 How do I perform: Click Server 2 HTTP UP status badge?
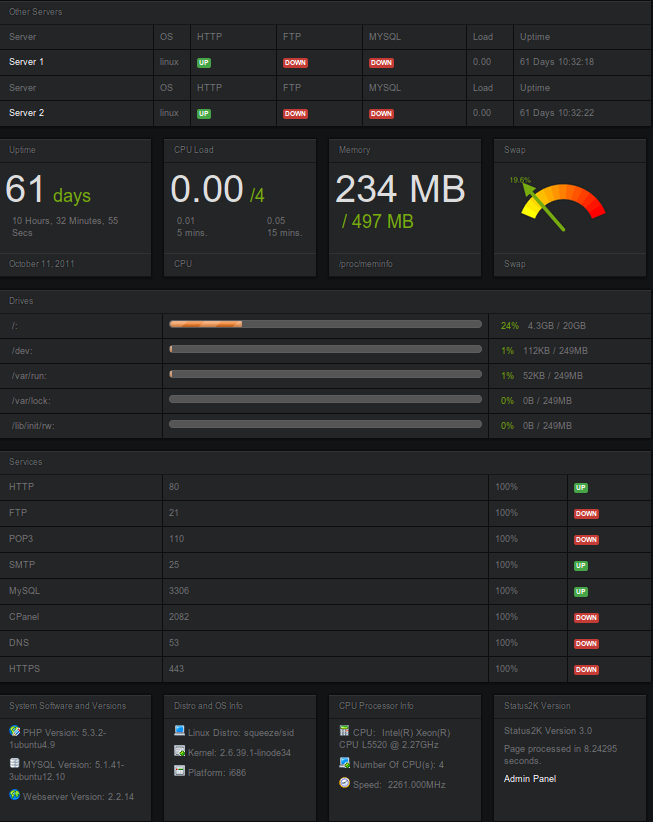point(204,113)
